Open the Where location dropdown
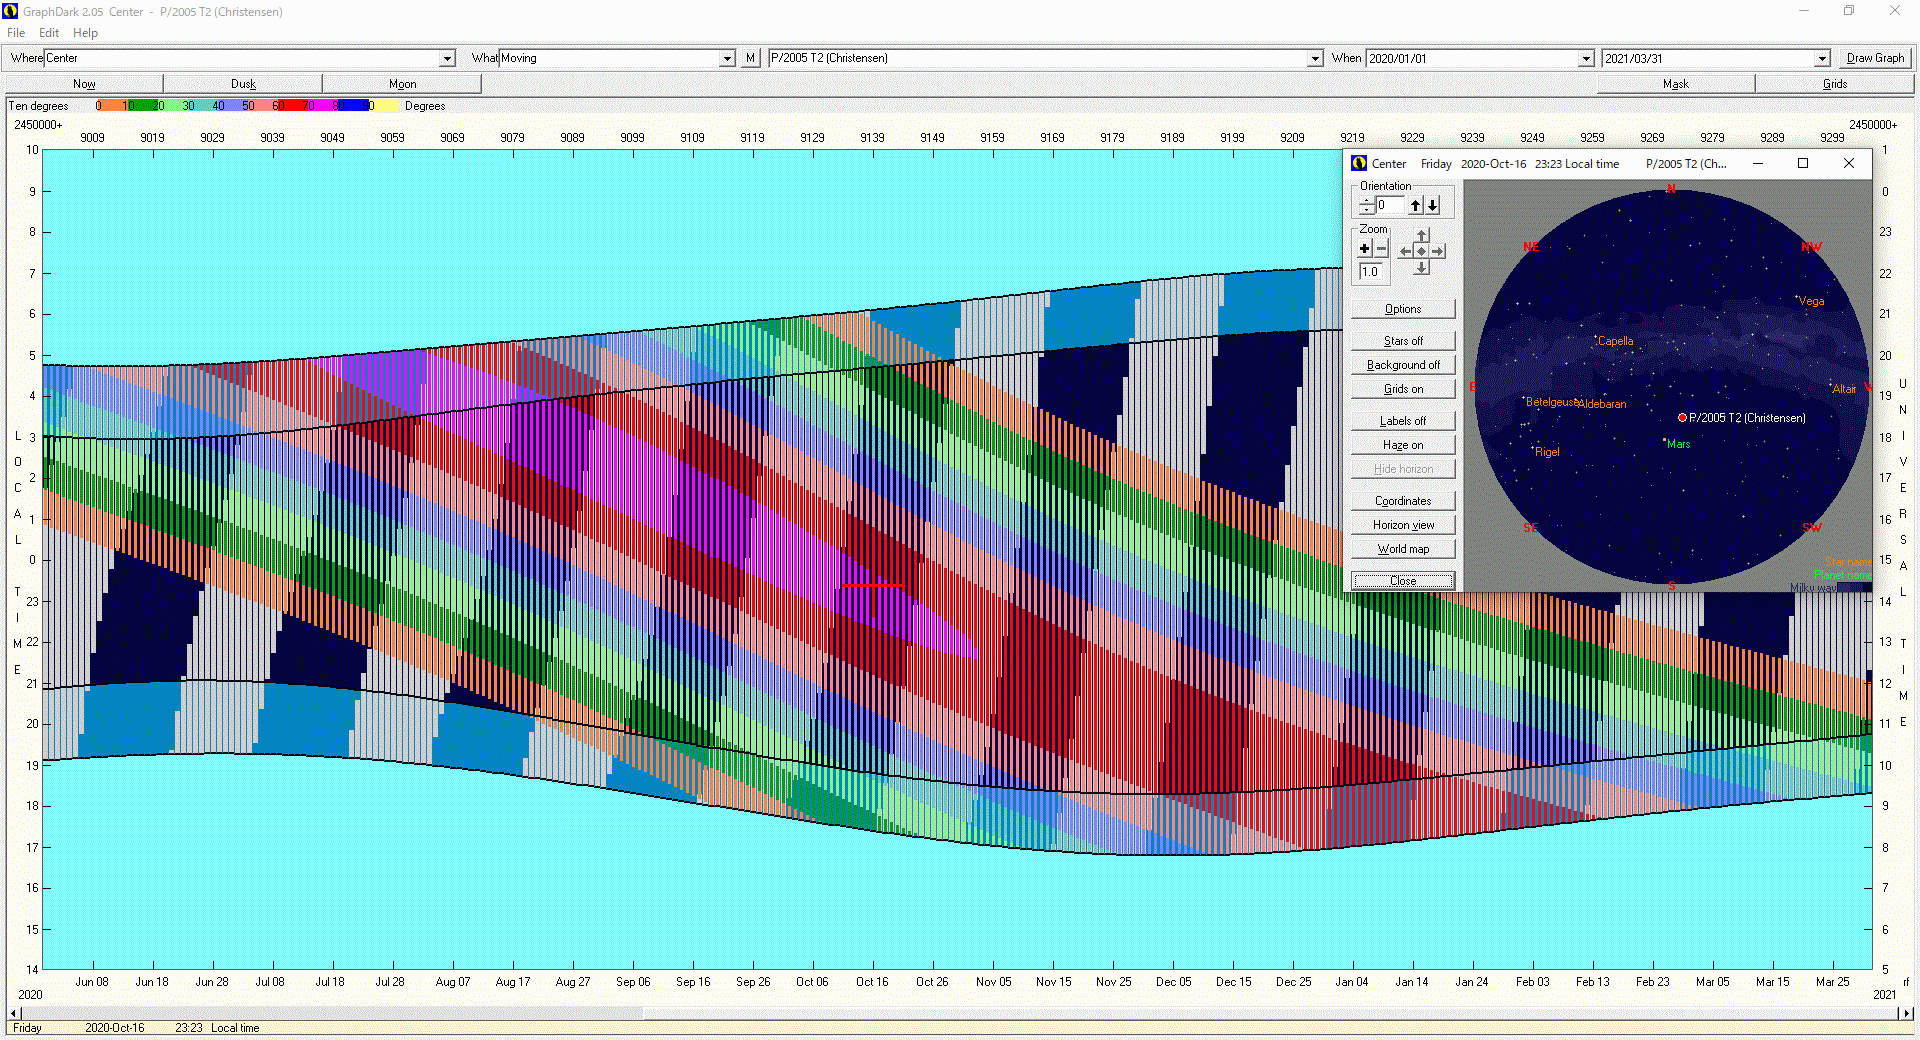Screen dimensions: 1920x1040 coord(448,59)
